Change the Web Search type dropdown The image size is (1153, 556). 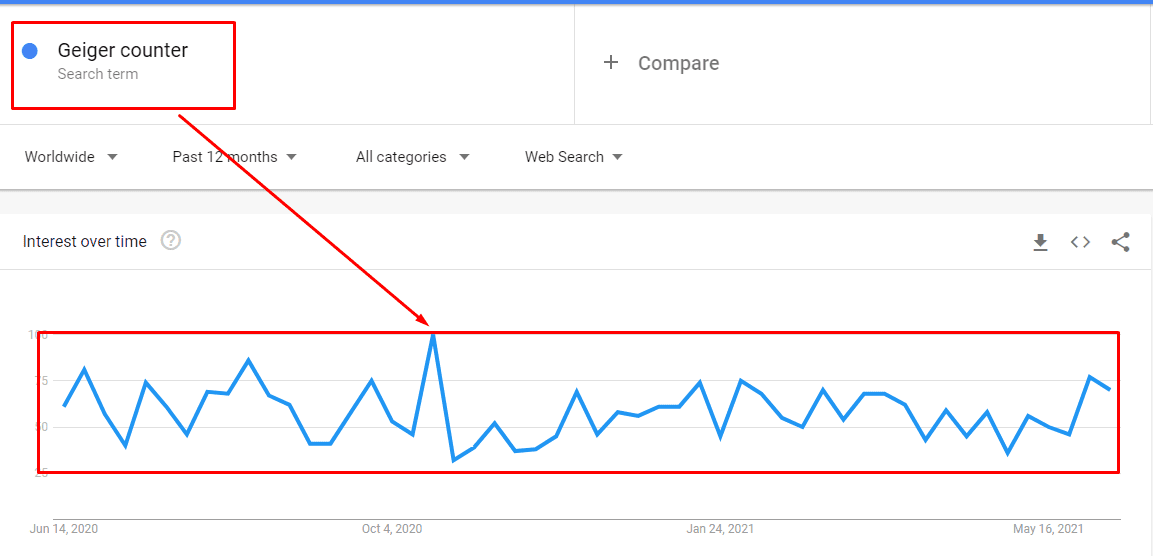pyautogui.click(x=574, y=157)
